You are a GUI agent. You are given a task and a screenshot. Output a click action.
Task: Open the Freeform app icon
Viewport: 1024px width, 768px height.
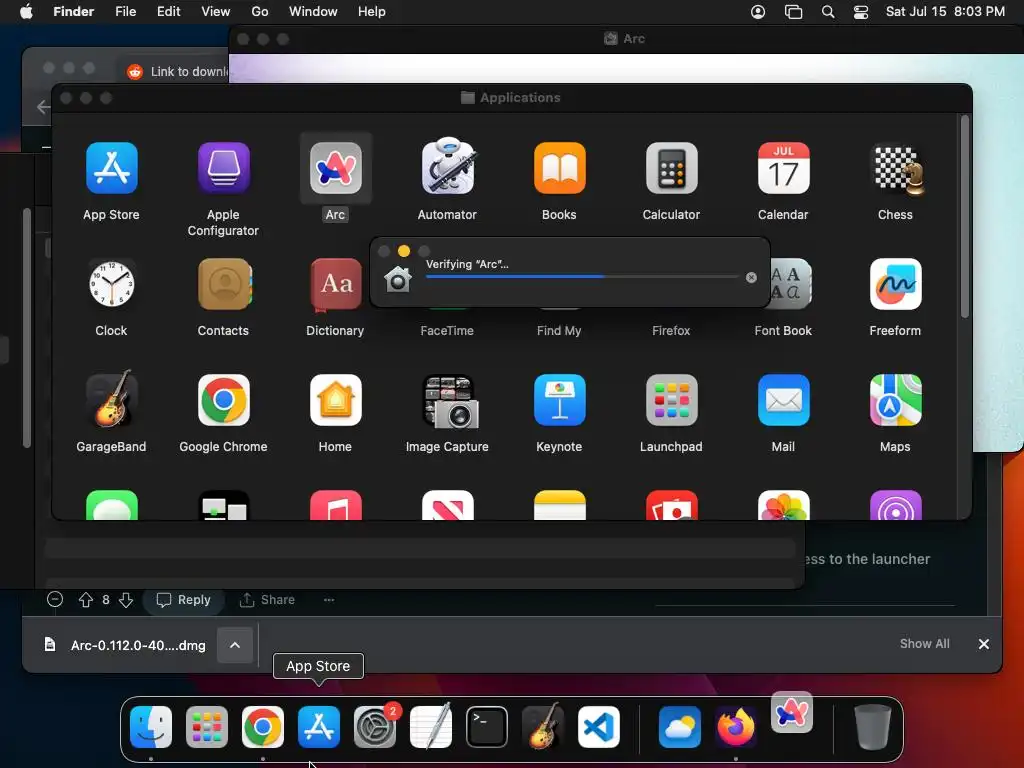(x=895, y=284)
